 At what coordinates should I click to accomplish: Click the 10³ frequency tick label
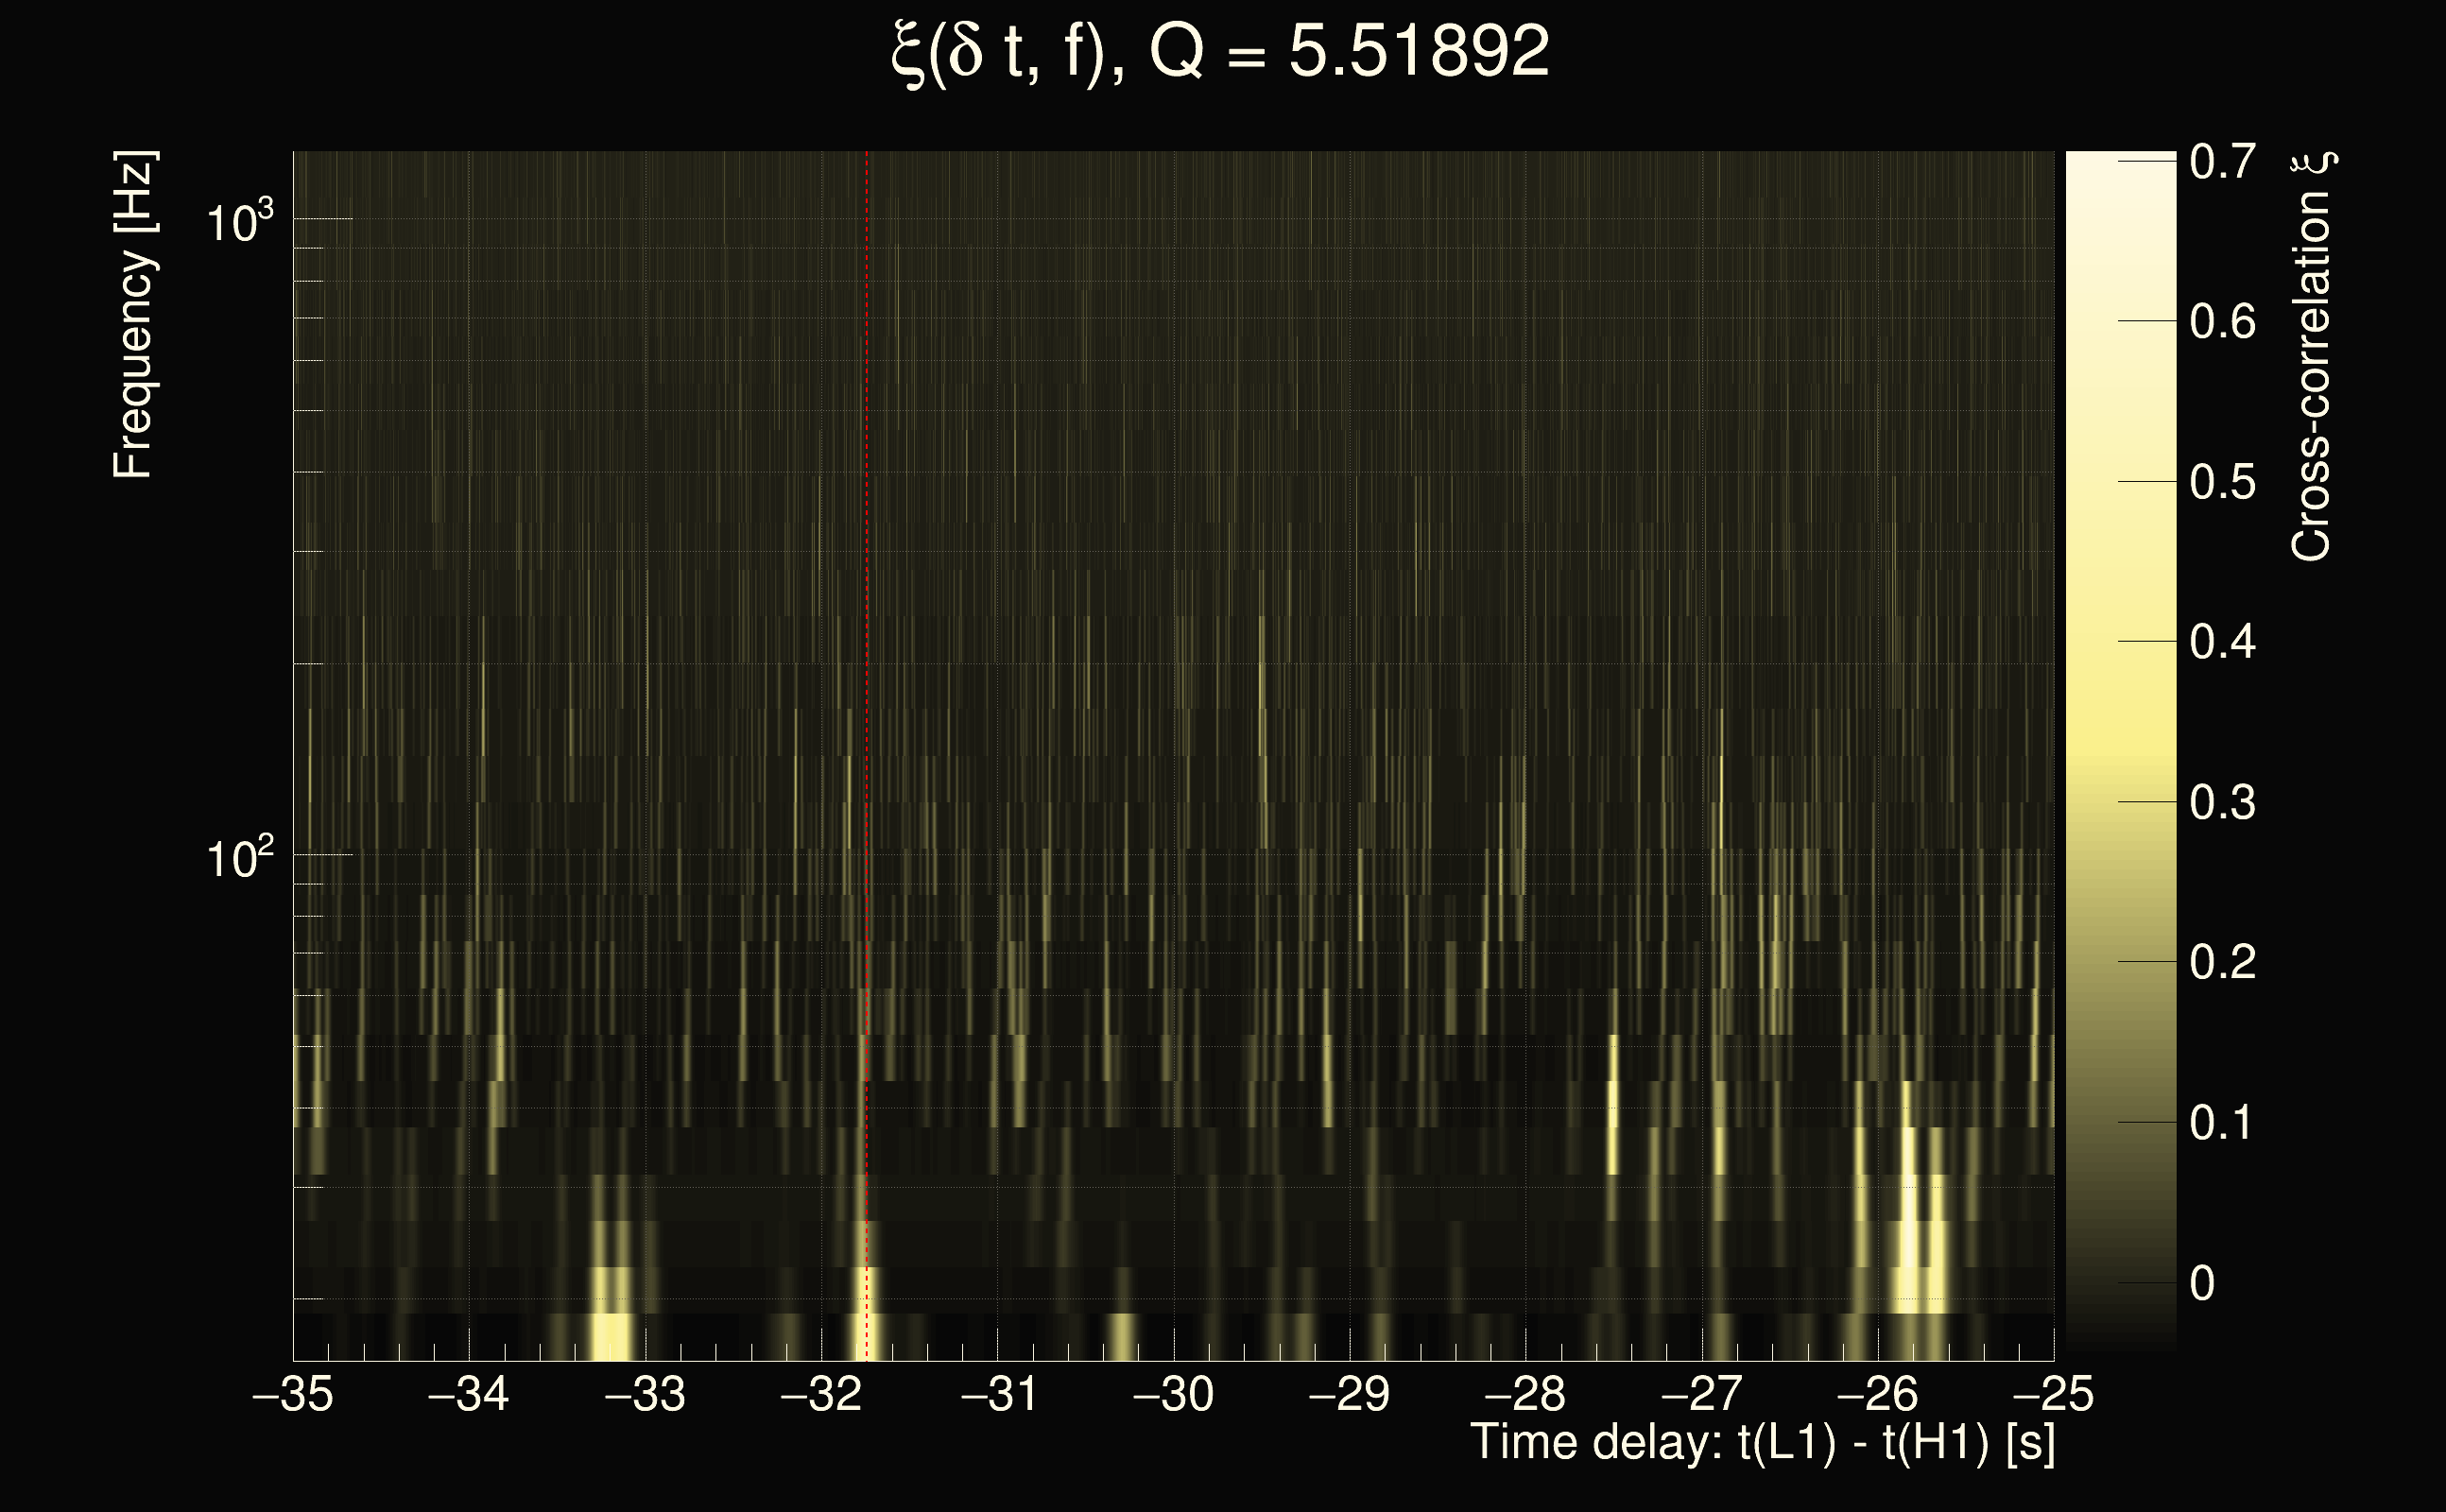[x=239, y=222]
